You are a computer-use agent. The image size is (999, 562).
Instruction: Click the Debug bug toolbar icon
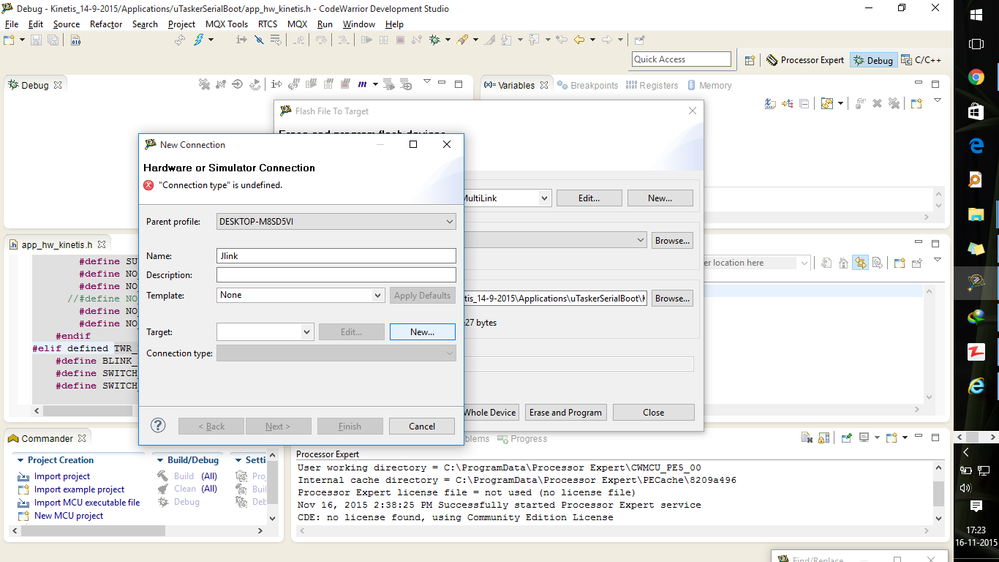[x=435, y=40]
